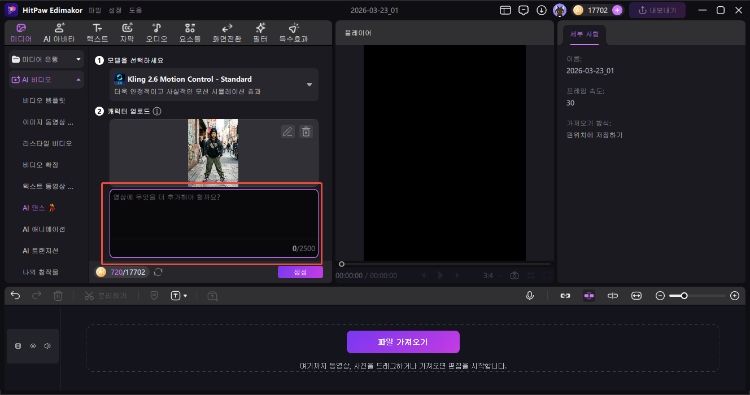Expand the media library folder dropdown
750x395 pixels.
(46, 59)
